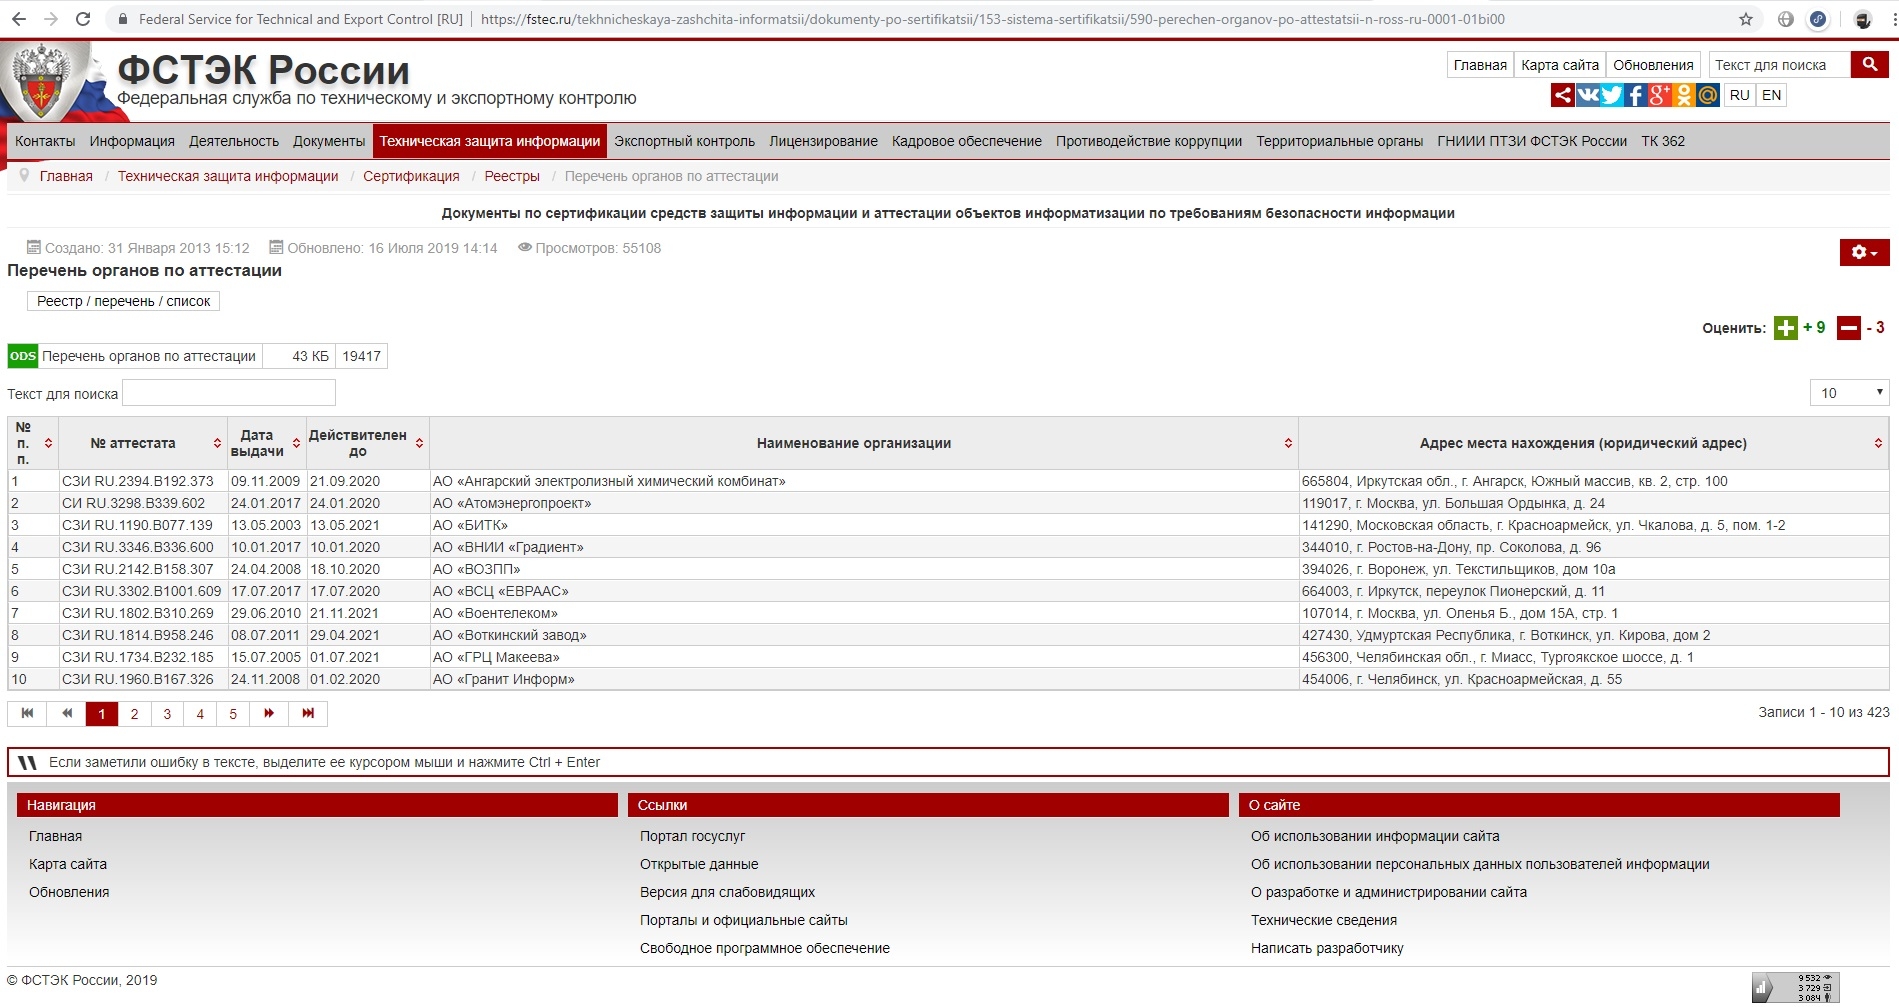The height and width of the screenshot is (1007, 1899).
Task: Open the Контакты menu
Action: click(x=45, y=141)
